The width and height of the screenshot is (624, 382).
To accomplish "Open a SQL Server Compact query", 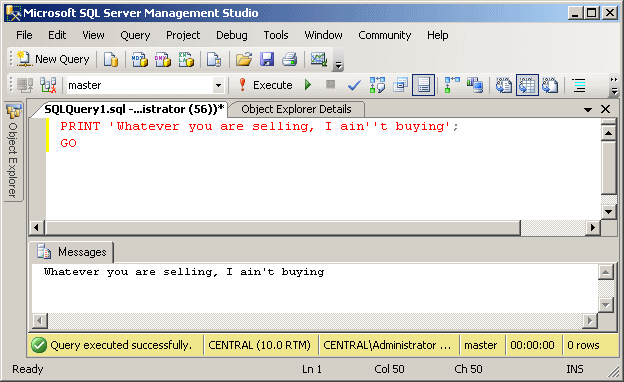I will coord(214,59).
